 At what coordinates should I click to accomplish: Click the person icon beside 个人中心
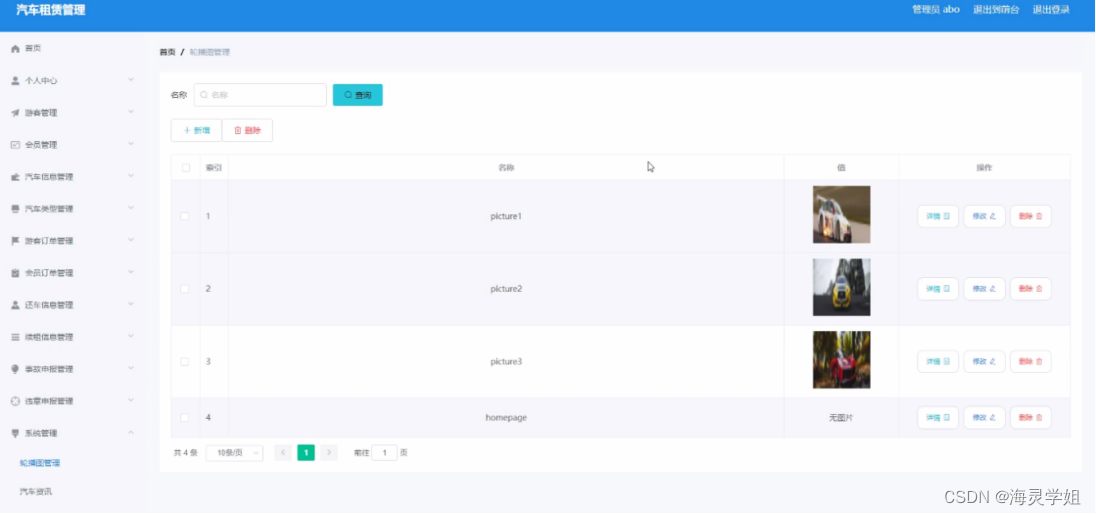(x=15, y=81)
